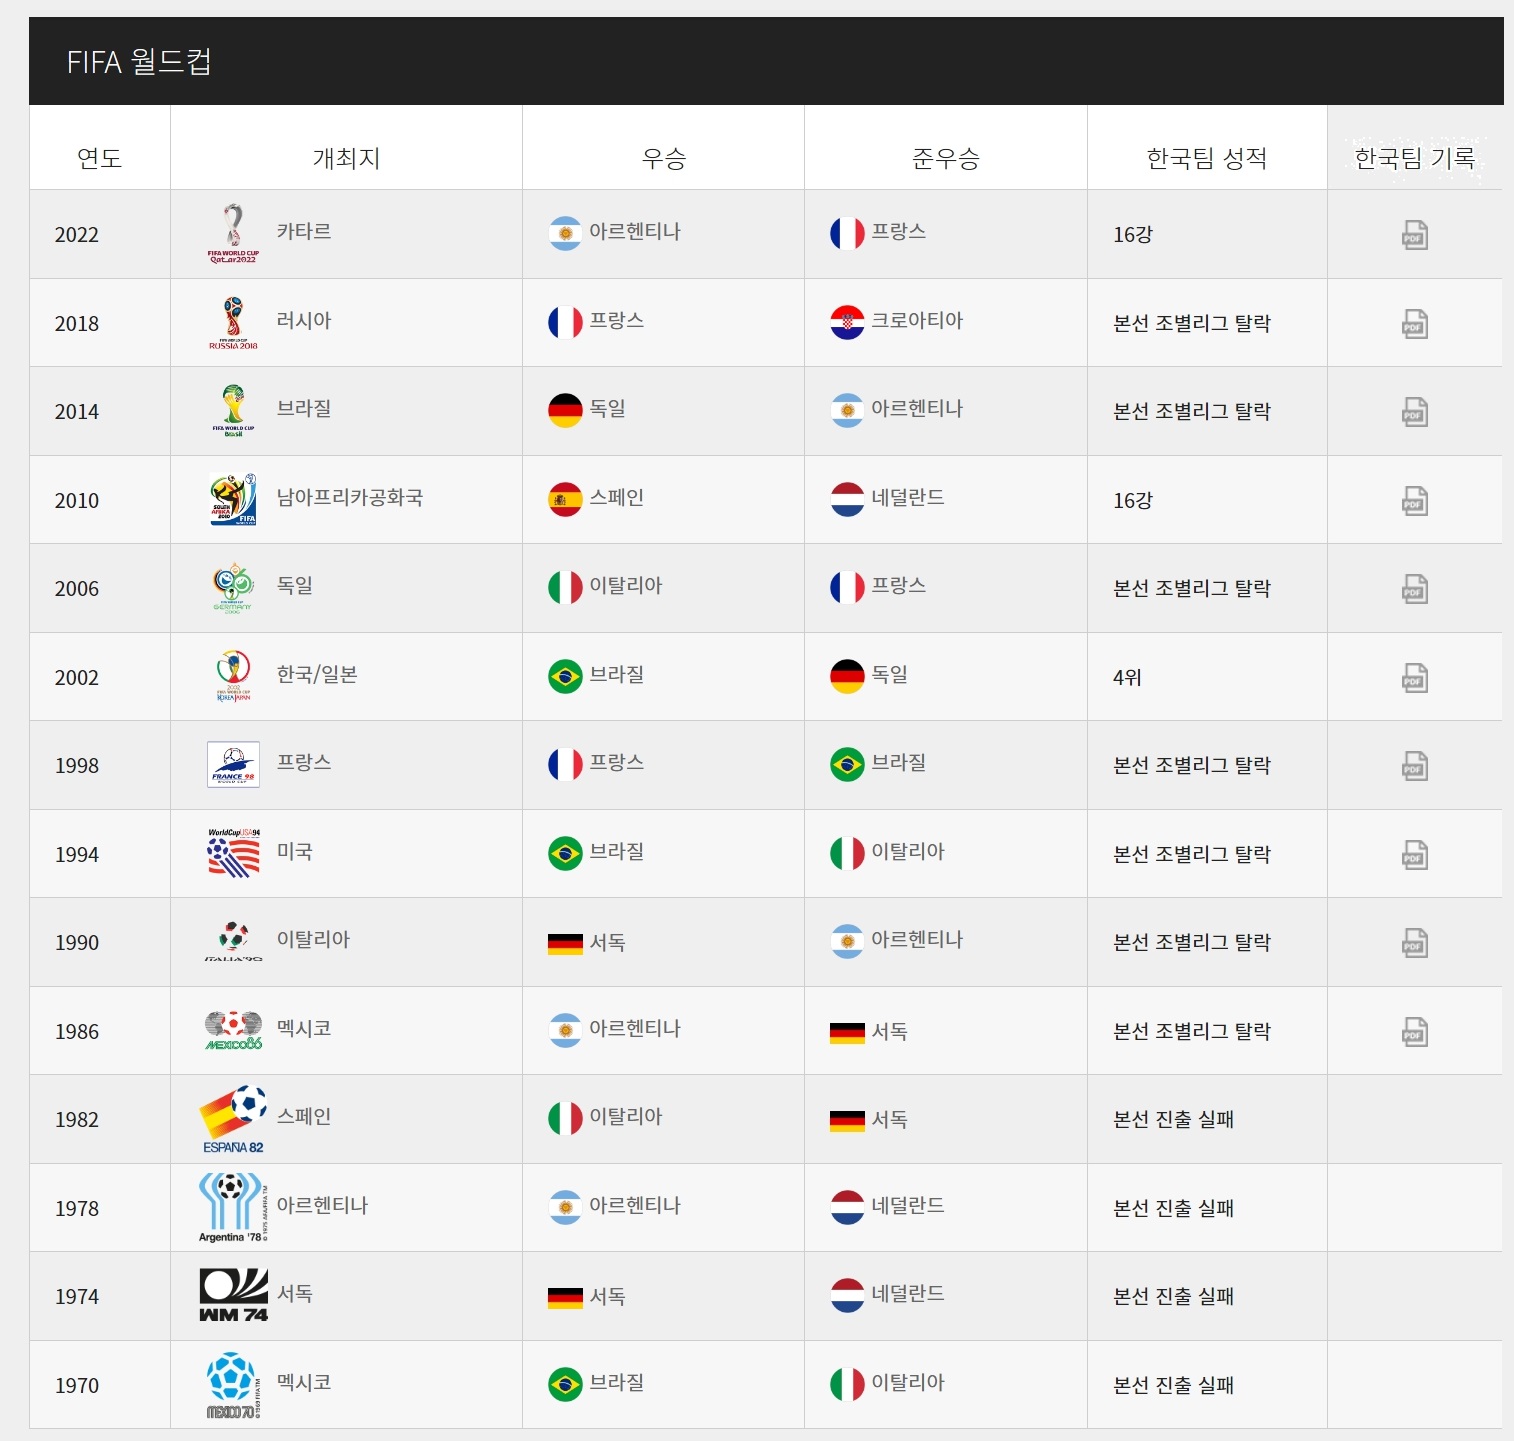Click the 16강 result in 2022 row

coord(1133,235)
